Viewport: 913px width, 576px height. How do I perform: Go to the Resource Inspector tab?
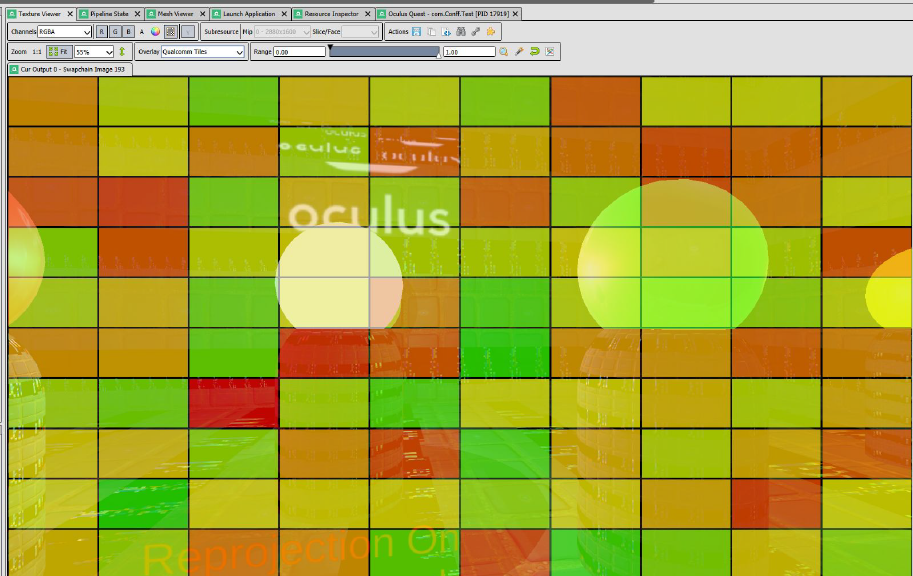[331, 13]
